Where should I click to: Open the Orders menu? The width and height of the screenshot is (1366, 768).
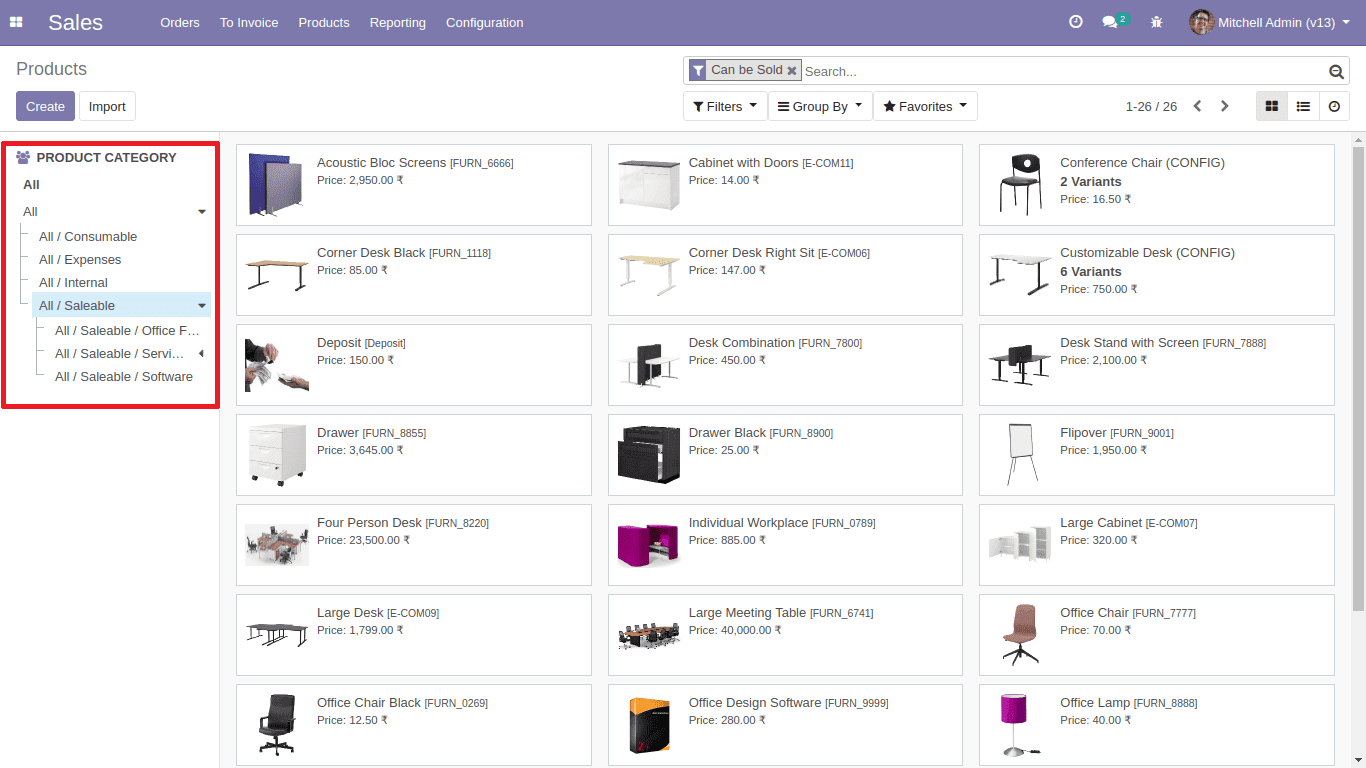pos(180,22)
